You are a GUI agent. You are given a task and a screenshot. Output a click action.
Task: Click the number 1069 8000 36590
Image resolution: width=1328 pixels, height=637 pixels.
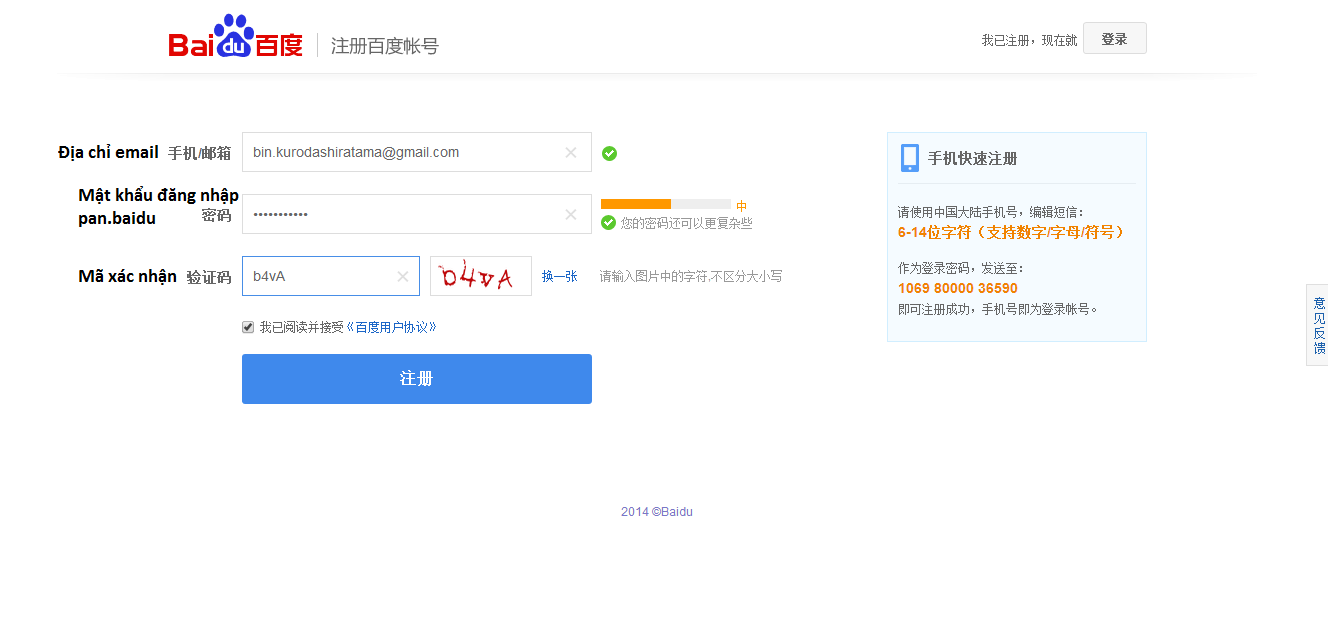click(958, 288)
